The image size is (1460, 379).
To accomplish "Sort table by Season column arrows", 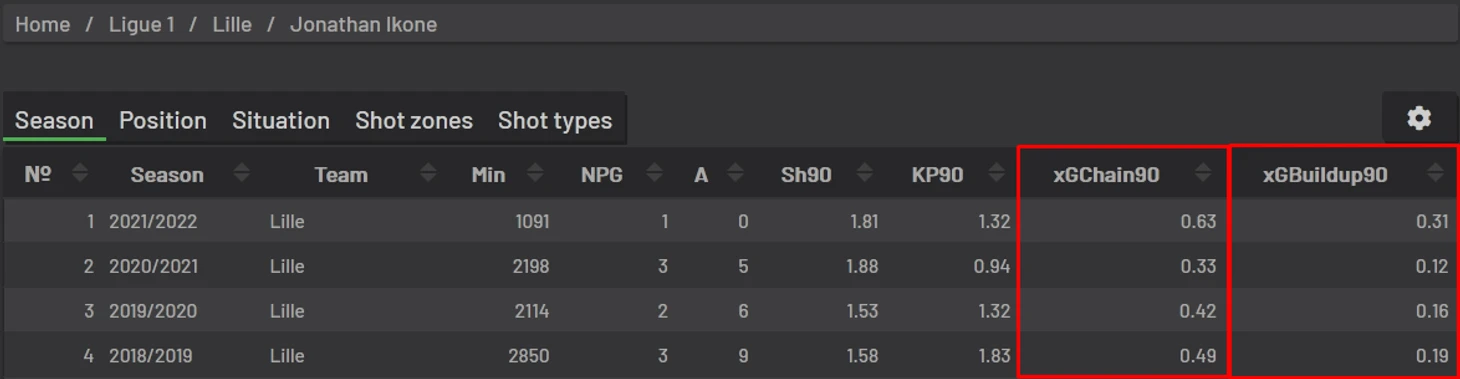I will tap(241, 174).
